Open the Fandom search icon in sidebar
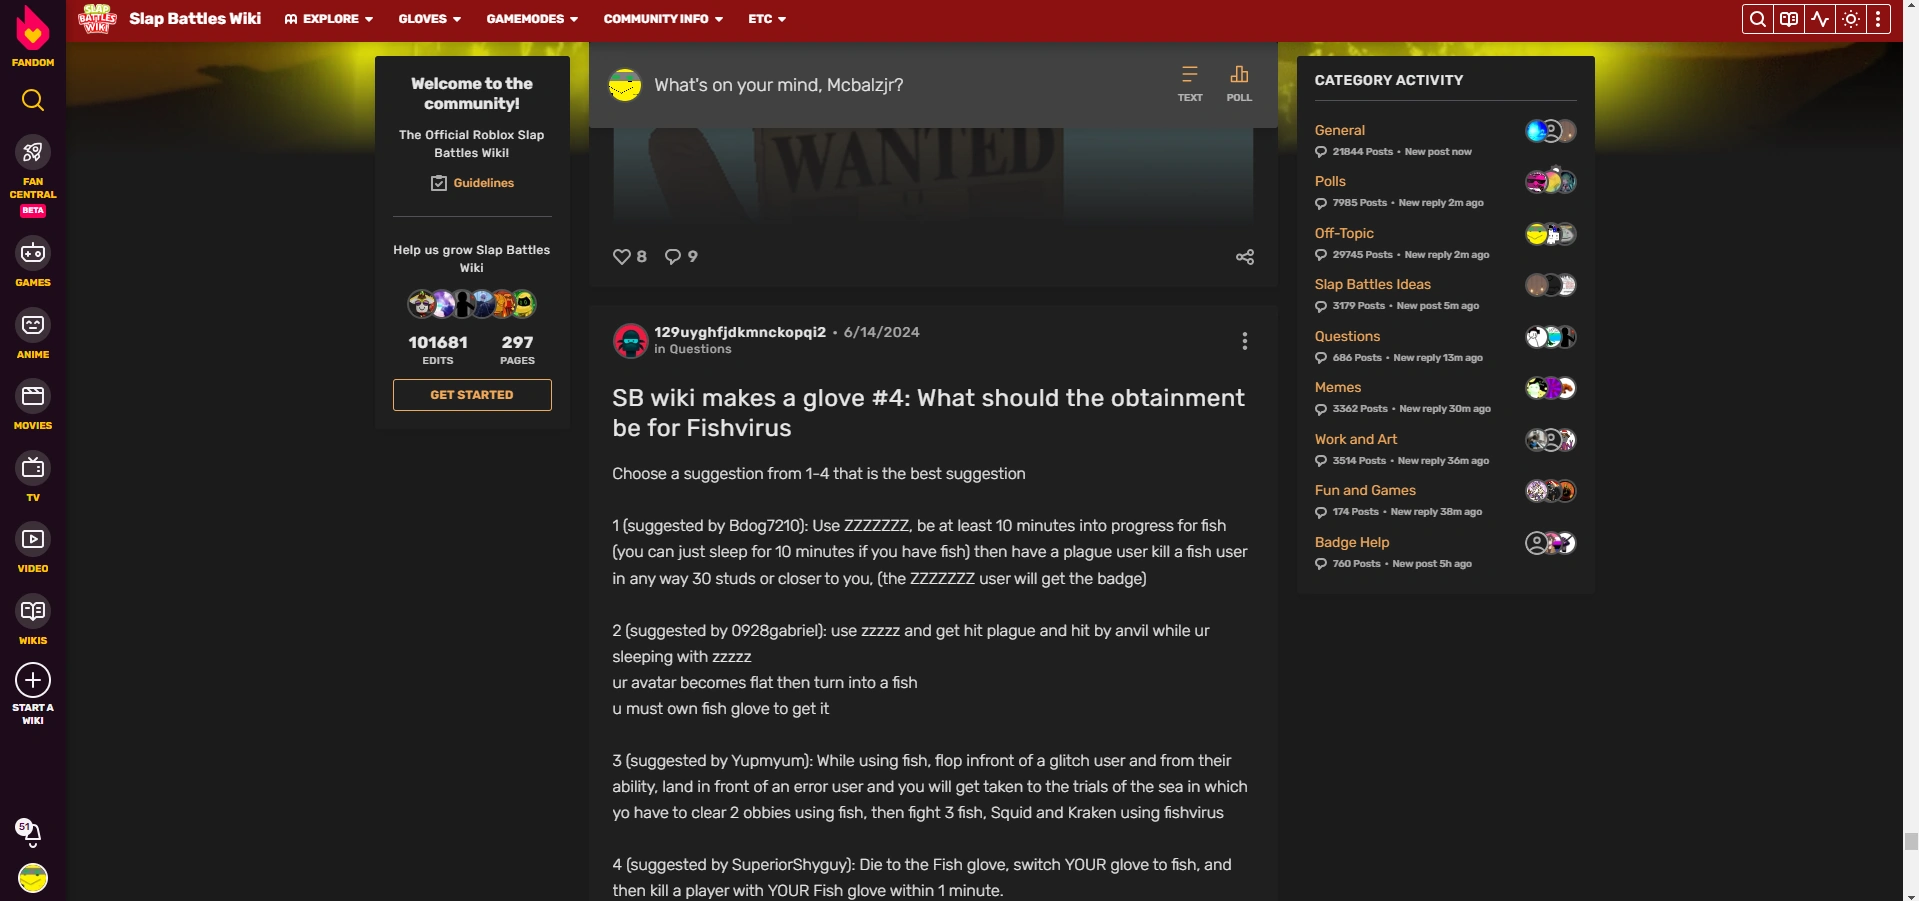Image resolution: width=1919 pixels, height=901 pixels. tap(33, 100)
